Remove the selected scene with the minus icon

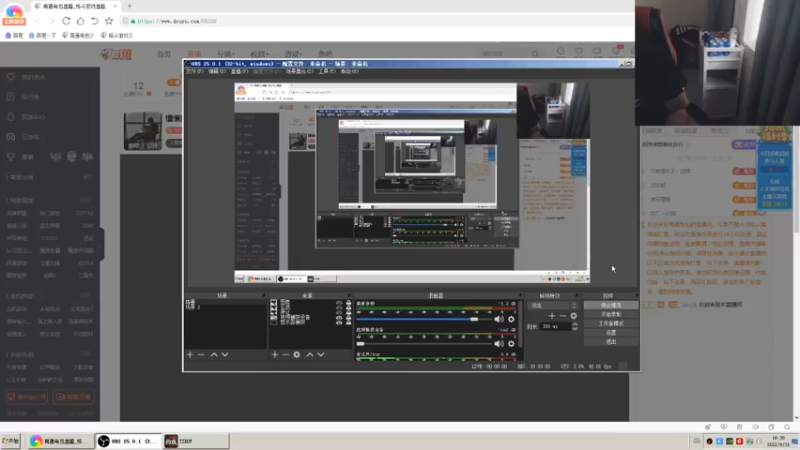pos(201,355)
